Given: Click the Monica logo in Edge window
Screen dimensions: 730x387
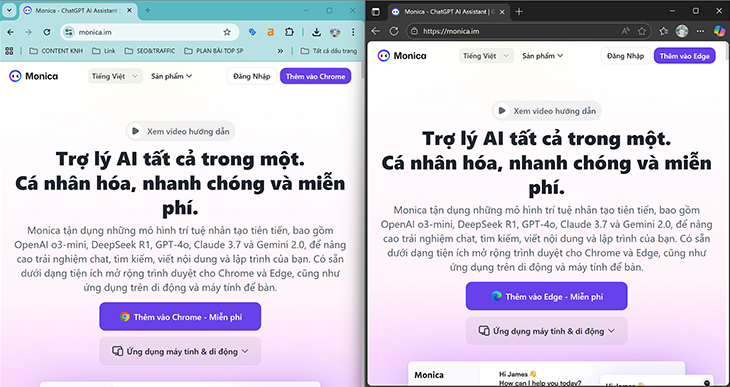Looking at the screenshot, I should pos(402,56).
